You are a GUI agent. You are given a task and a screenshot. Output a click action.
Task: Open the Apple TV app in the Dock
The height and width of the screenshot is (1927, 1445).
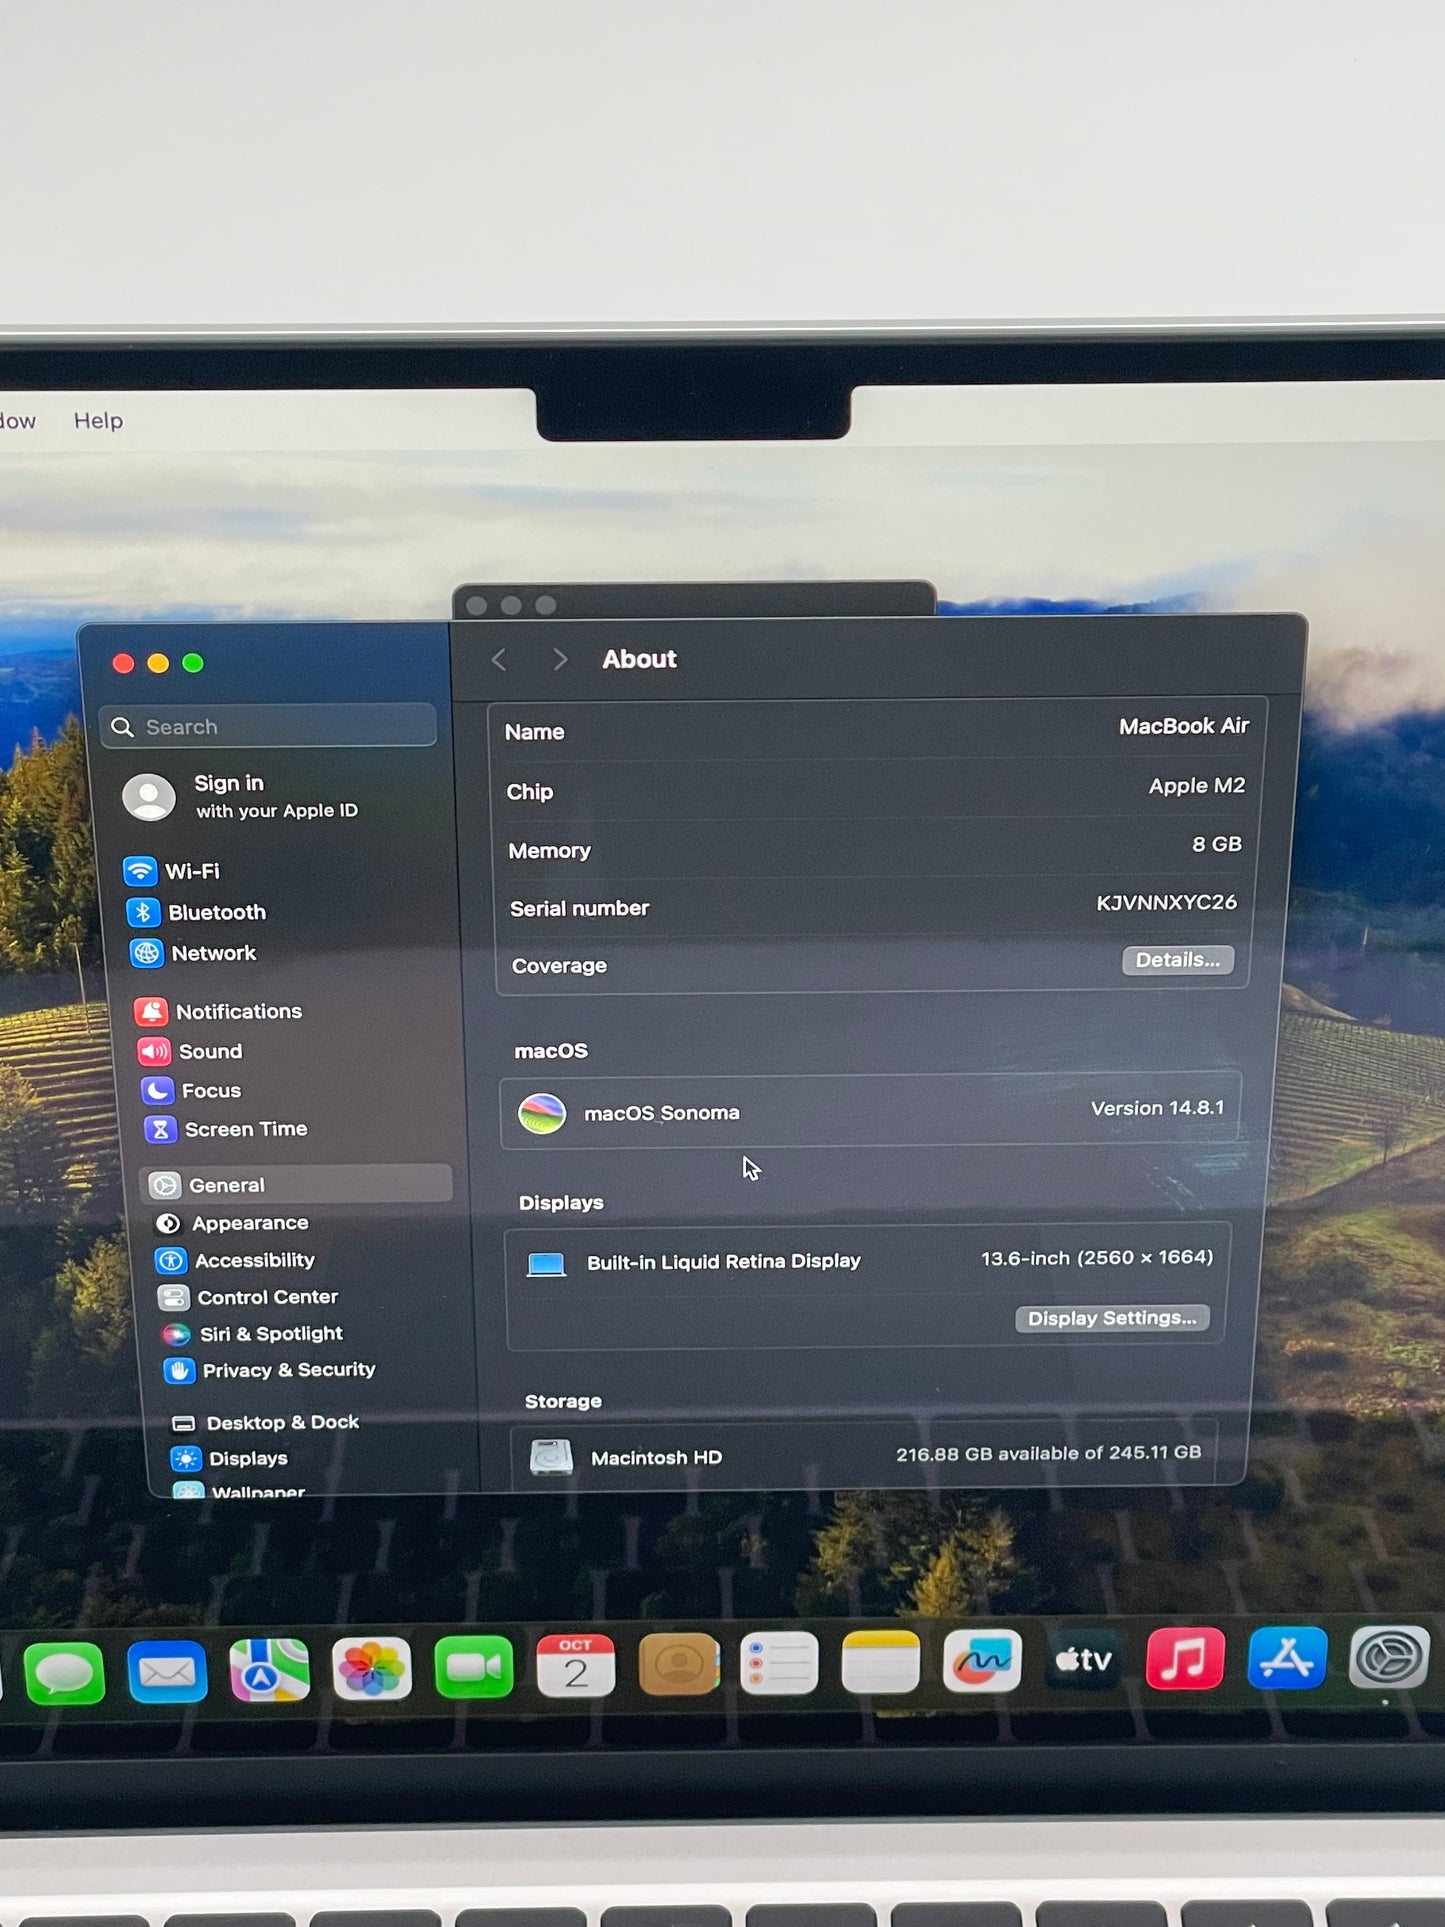[1083, 1660]
